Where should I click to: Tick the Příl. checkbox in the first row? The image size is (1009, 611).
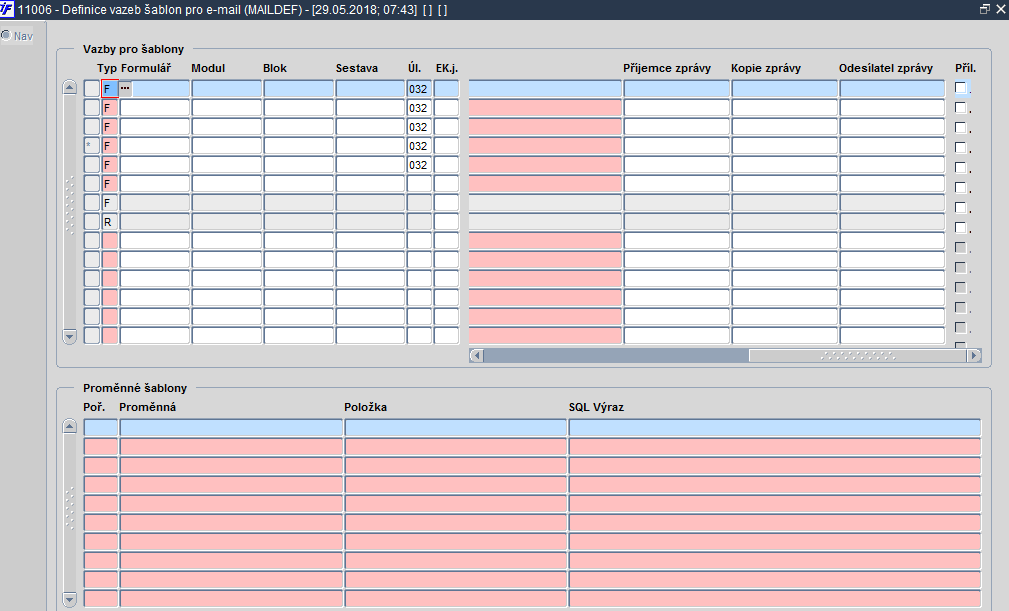tap(961, 87)
